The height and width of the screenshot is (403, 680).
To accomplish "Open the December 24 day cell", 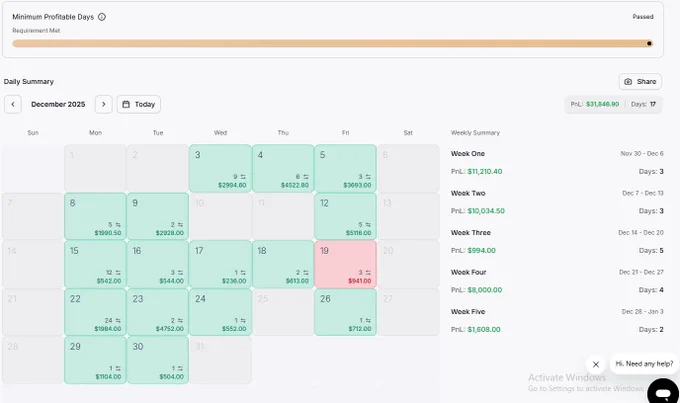I will [x=220, y=312].
